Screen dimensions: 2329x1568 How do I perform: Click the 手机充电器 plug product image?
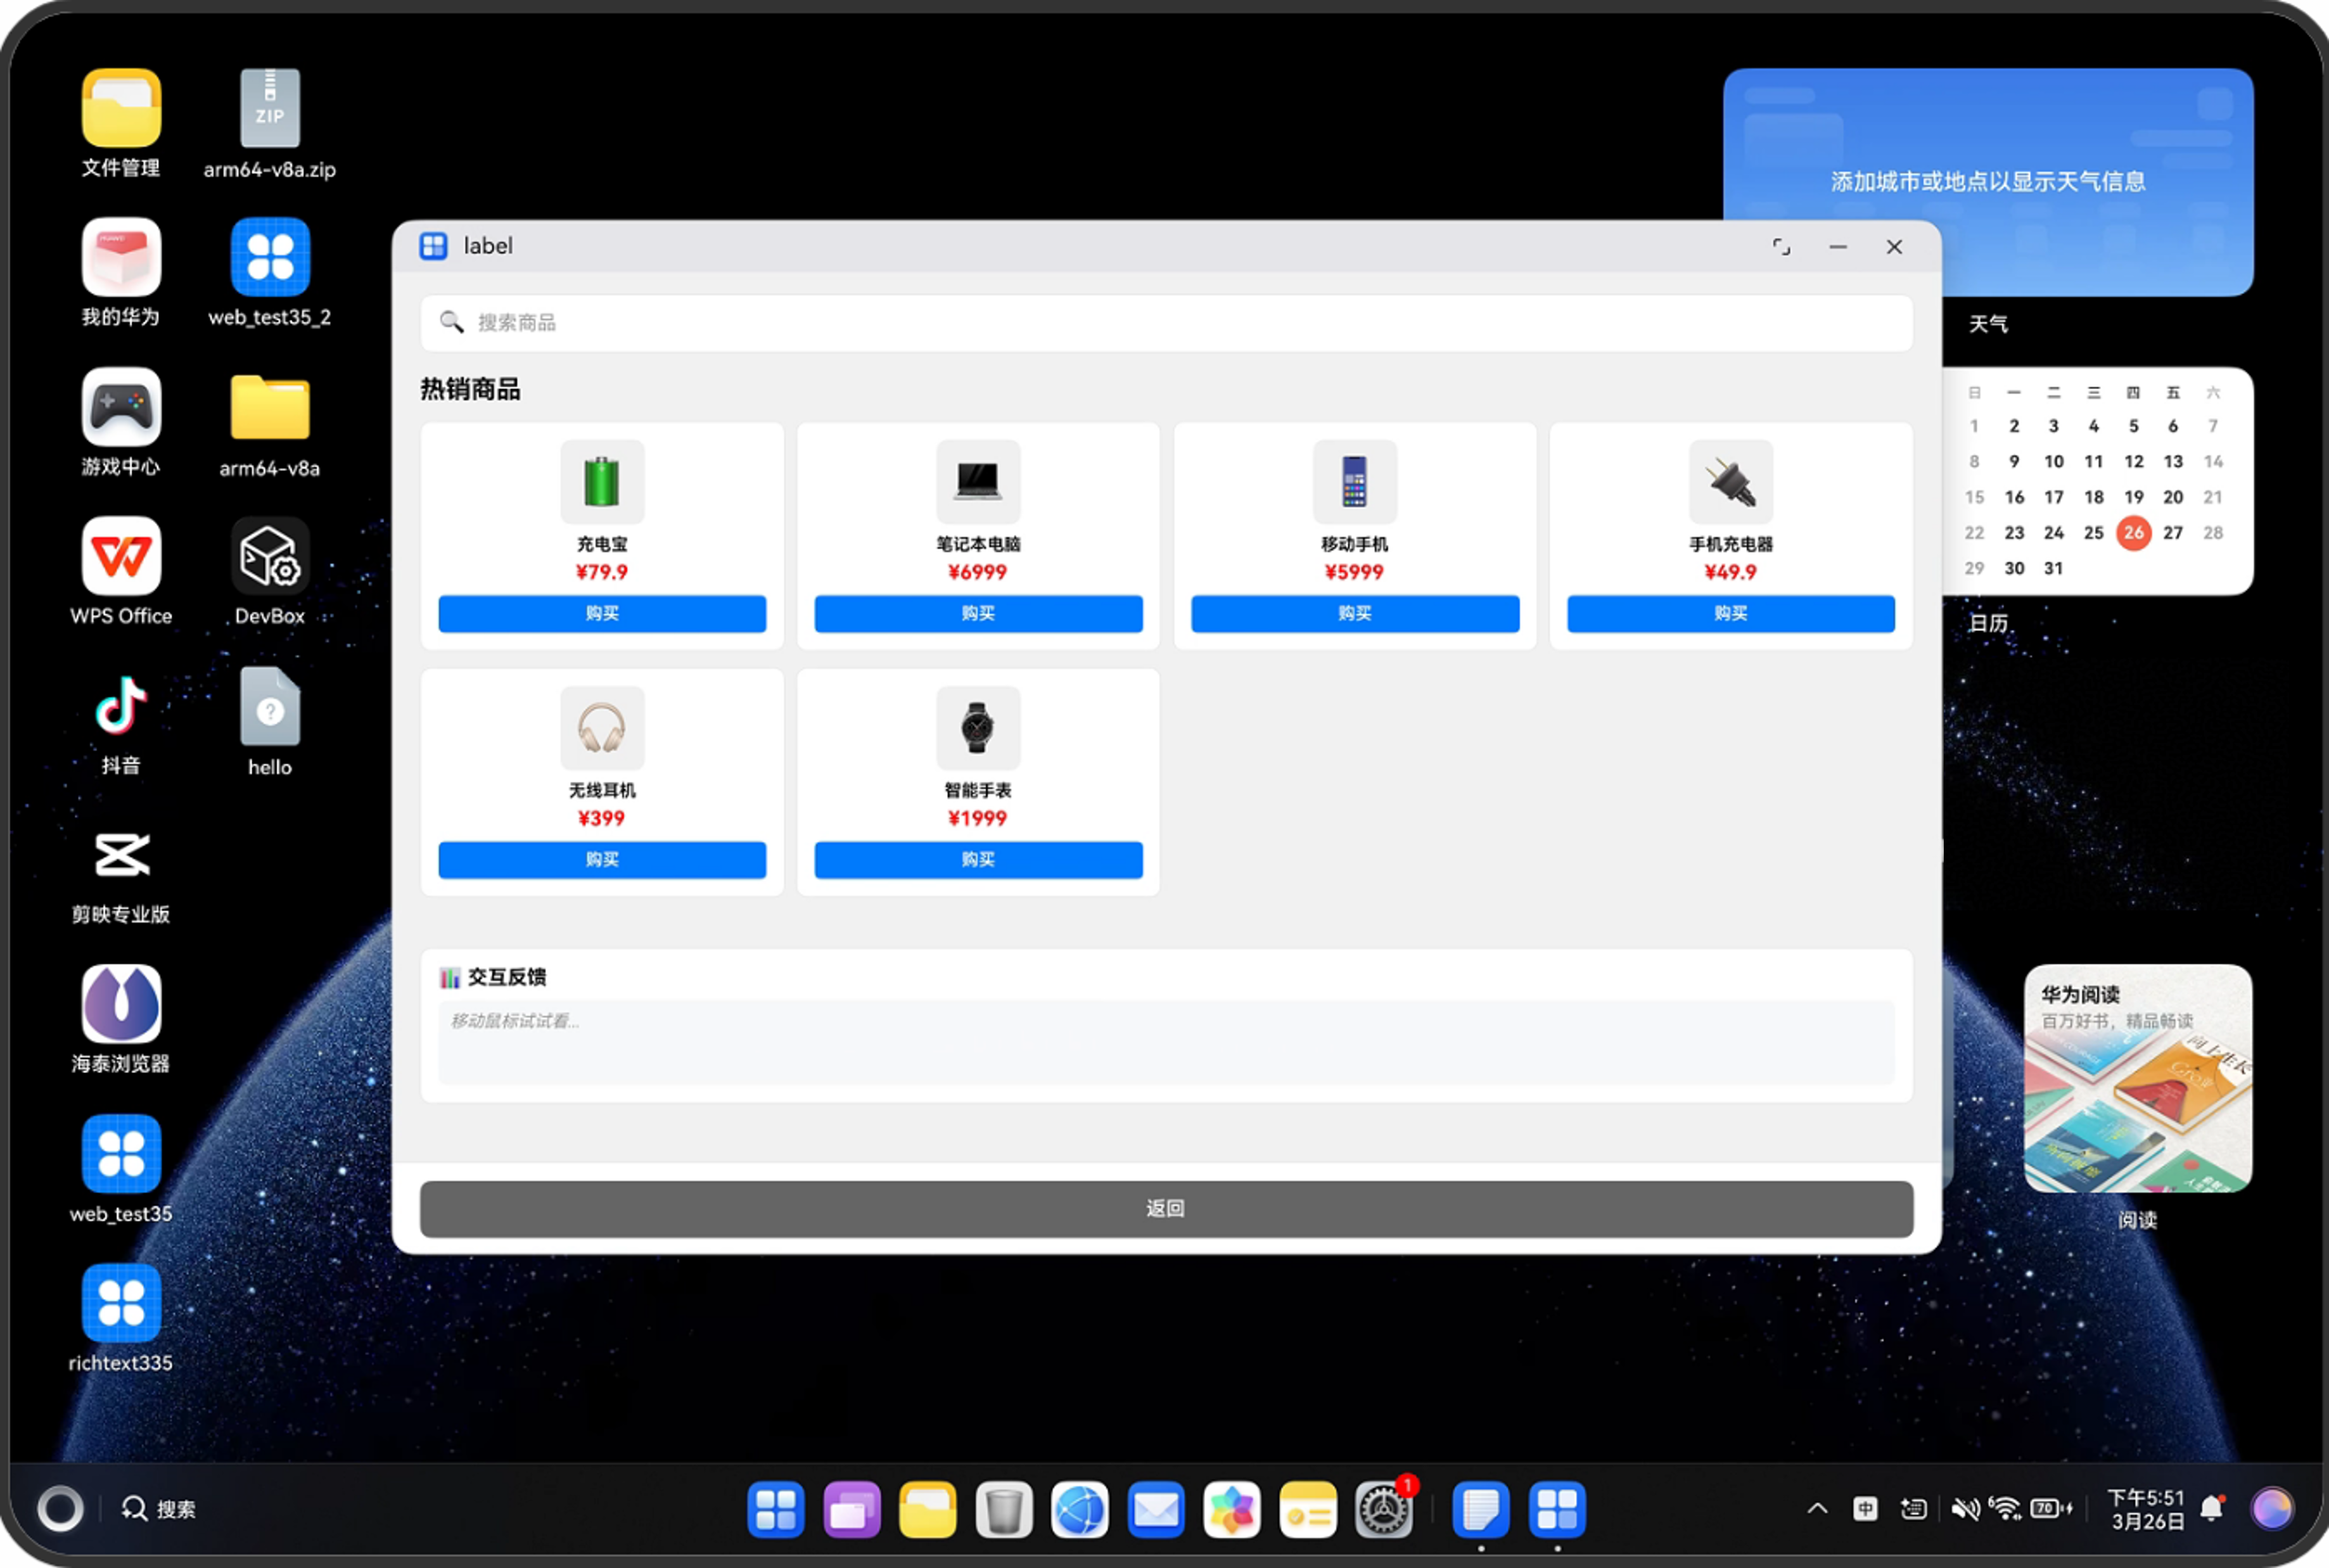pos(1731,482)
